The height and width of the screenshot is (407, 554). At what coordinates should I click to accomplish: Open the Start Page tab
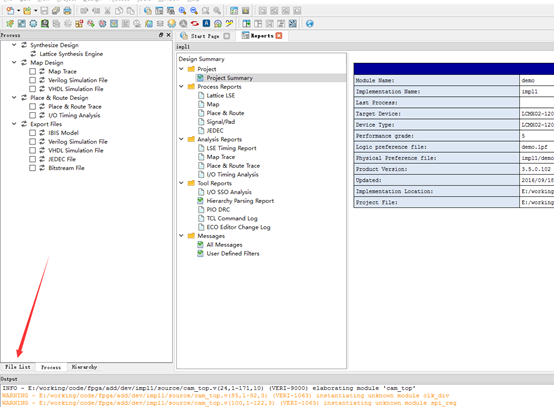point(205,36)
